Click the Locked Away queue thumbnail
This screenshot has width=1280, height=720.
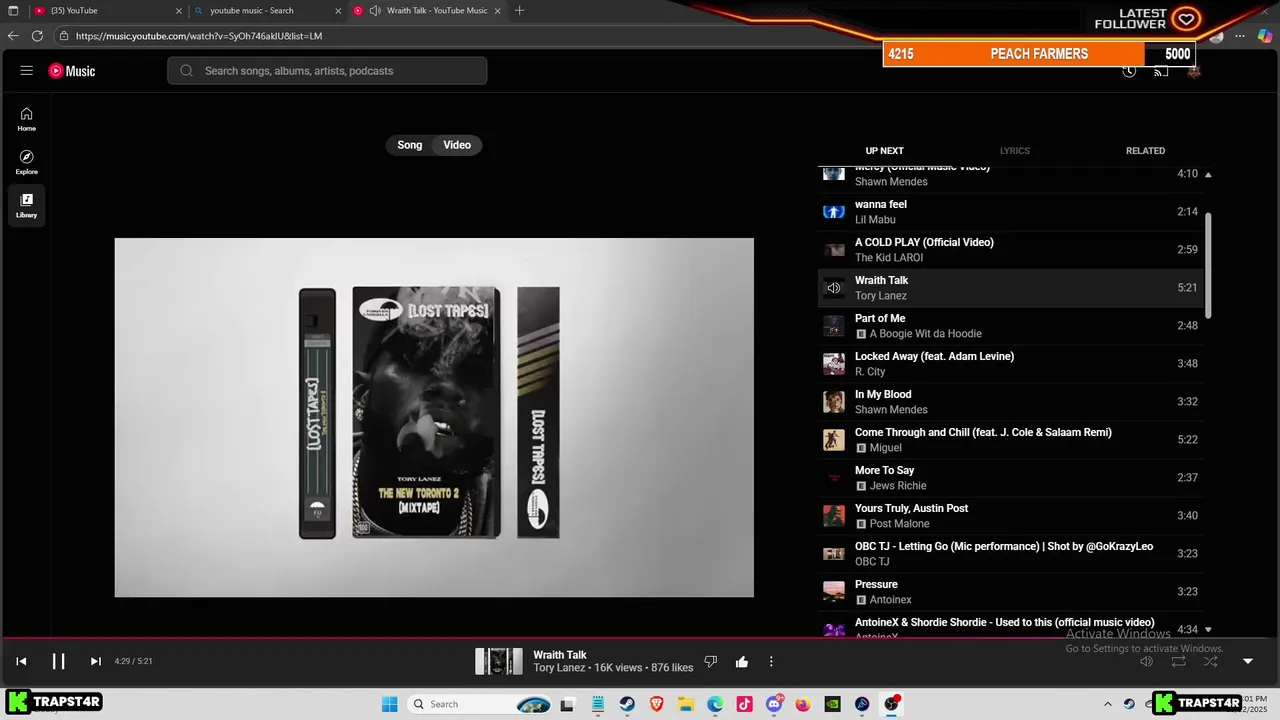point(833,364)
